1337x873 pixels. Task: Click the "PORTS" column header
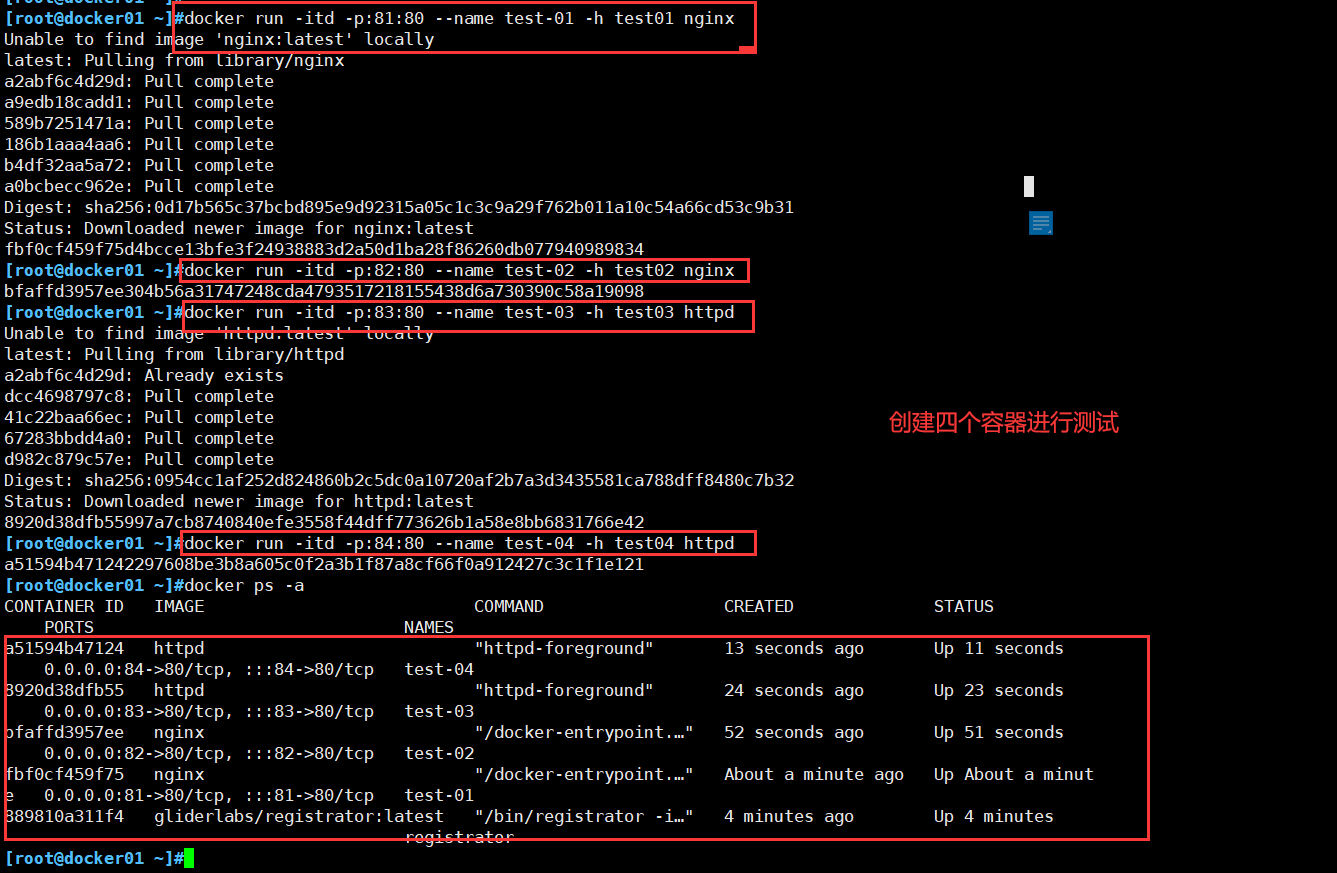click(69, 627)
